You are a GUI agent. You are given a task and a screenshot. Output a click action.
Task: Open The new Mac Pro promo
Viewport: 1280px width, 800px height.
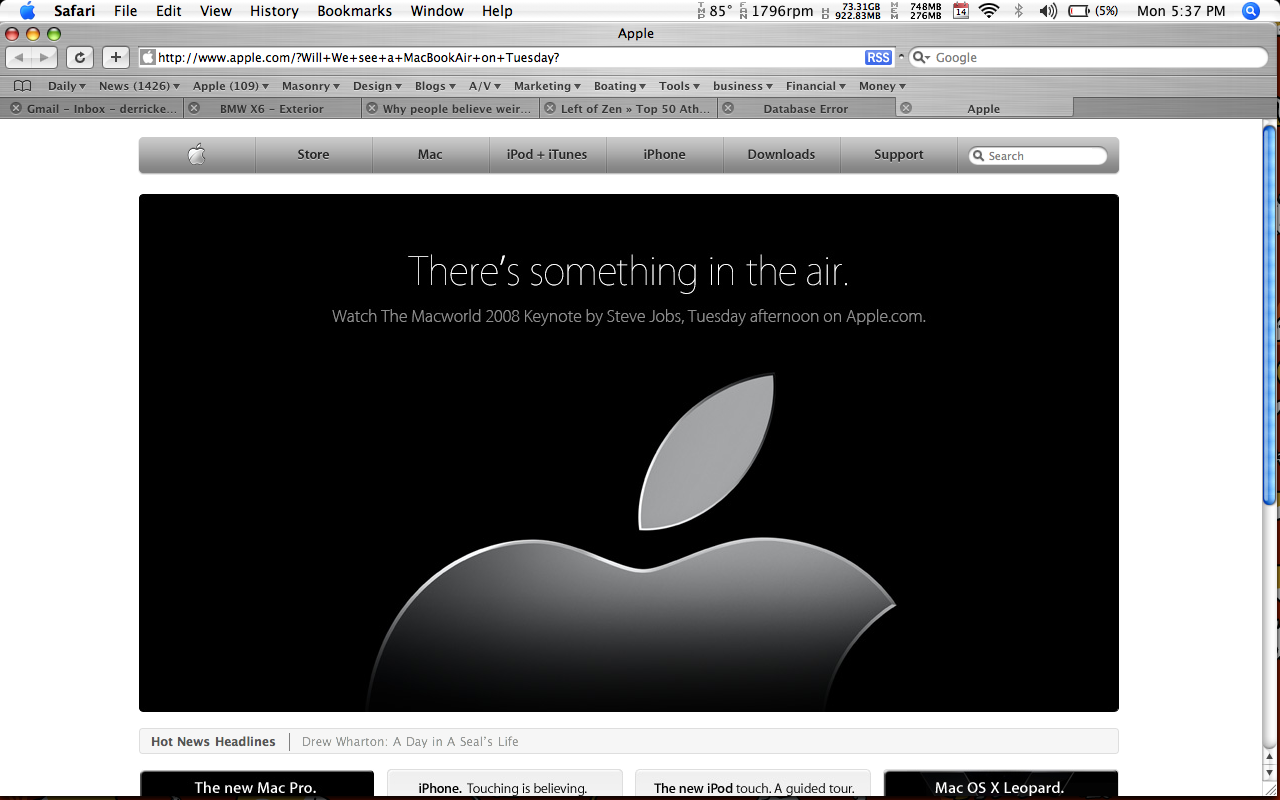click(256, 785)
